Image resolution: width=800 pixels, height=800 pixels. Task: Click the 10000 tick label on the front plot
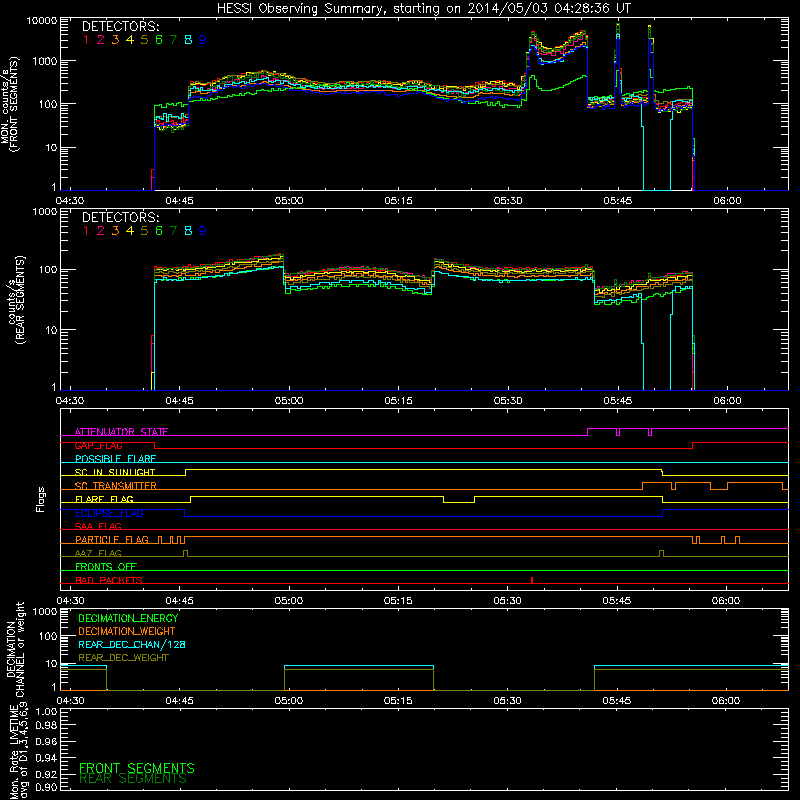click(x=42, y=20)
